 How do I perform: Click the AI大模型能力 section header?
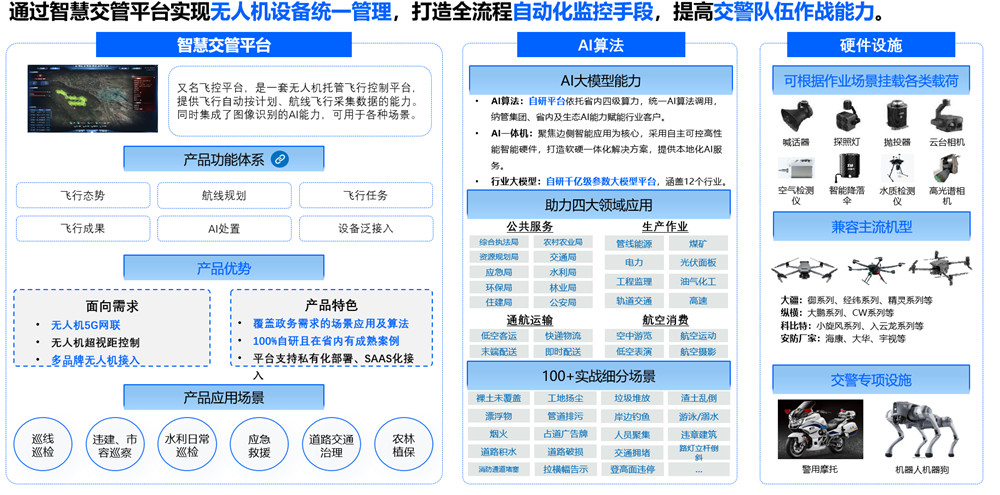(x=601, y=80)
